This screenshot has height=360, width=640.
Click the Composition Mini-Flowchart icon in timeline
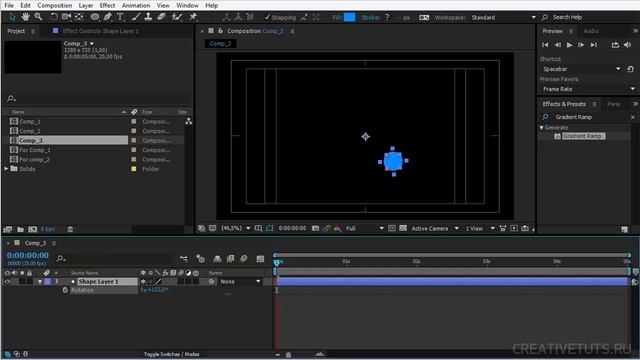coord(184,258)
